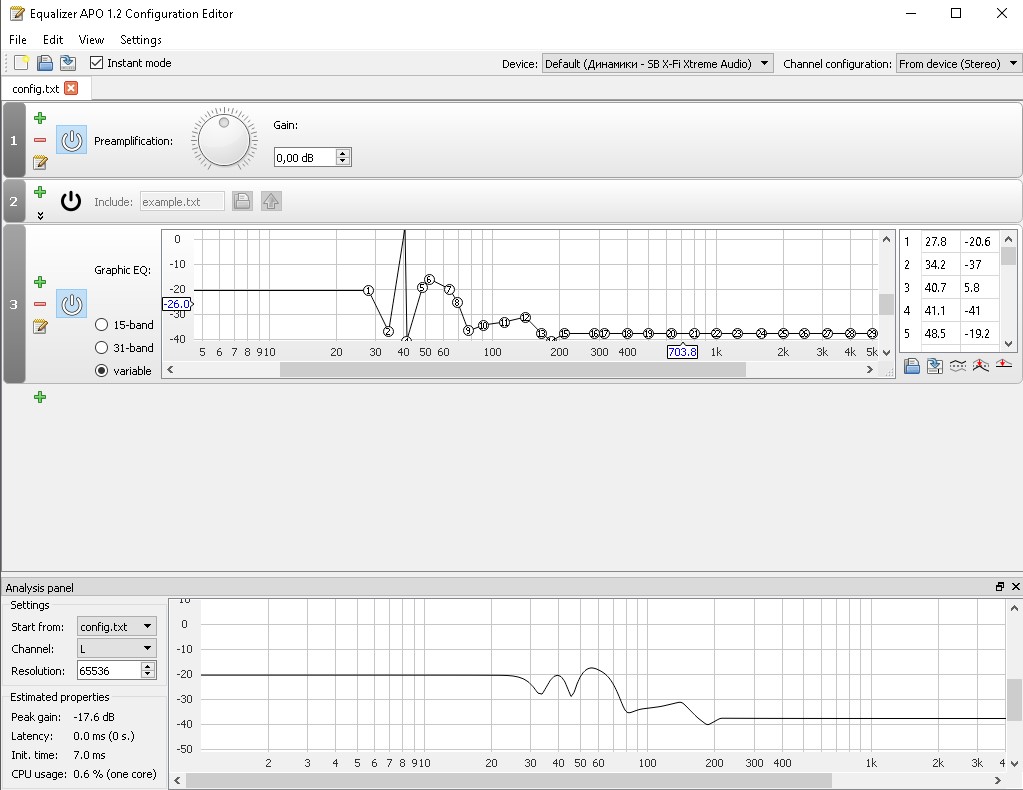
Task: Click the Include file name field
Action: coord(183,202)
